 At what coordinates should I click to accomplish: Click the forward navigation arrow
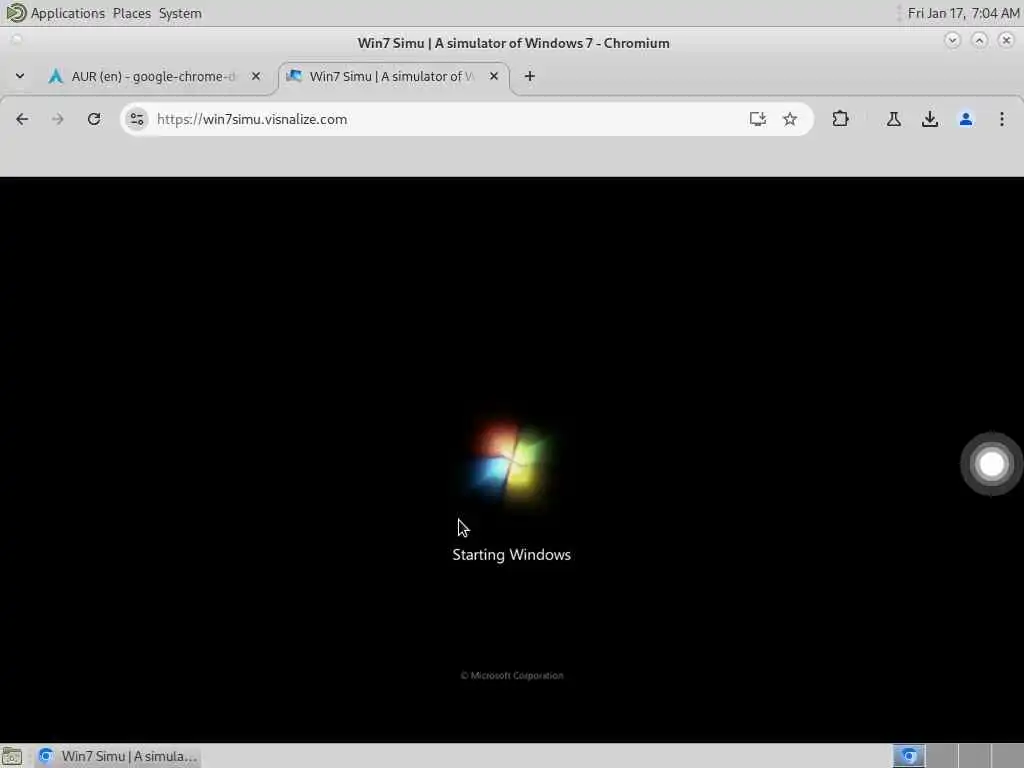pos(57,119)
